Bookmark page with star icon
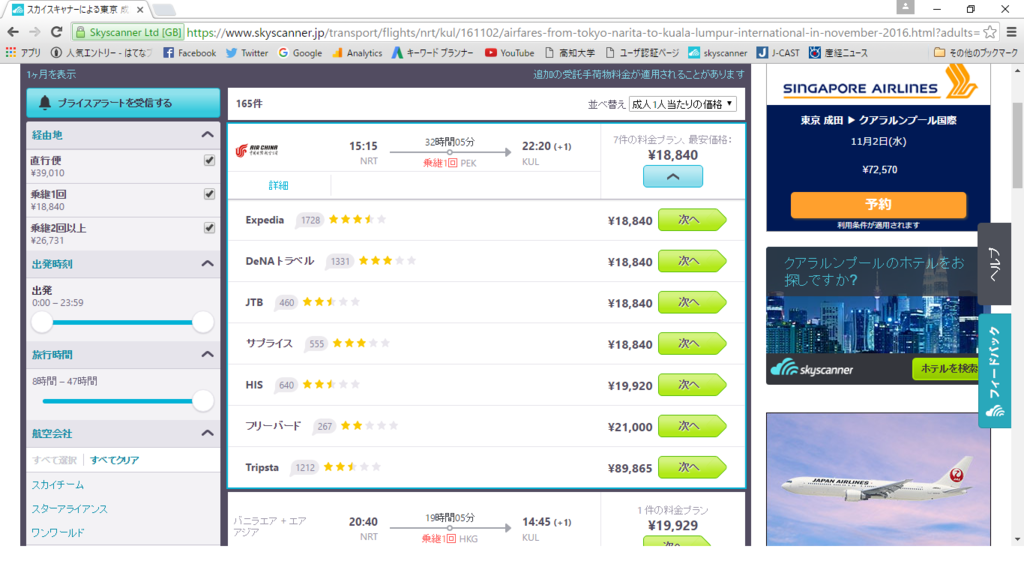This screenshot has width=1024, height=576. pos(990,32)
